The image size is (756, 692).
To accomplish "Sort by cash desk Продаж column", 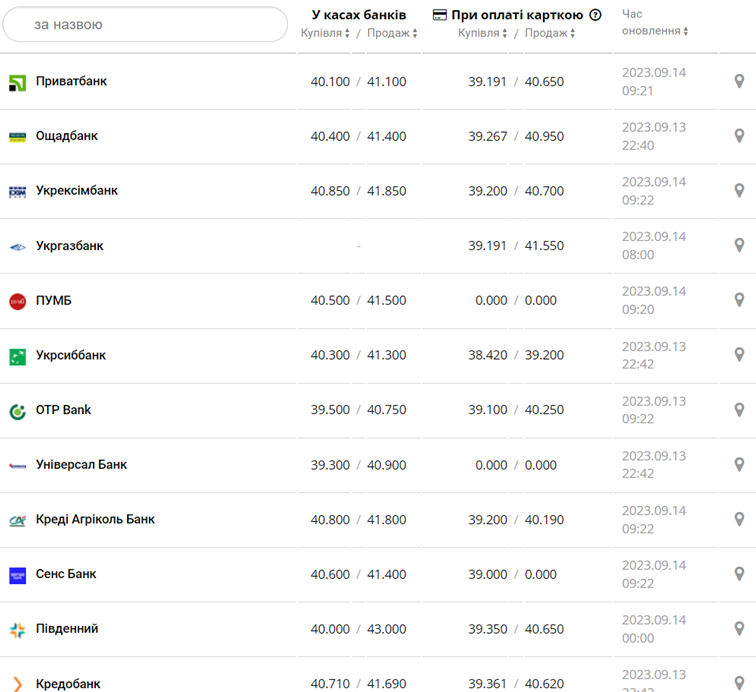I will pyautogui.click(x=392, y=33).
